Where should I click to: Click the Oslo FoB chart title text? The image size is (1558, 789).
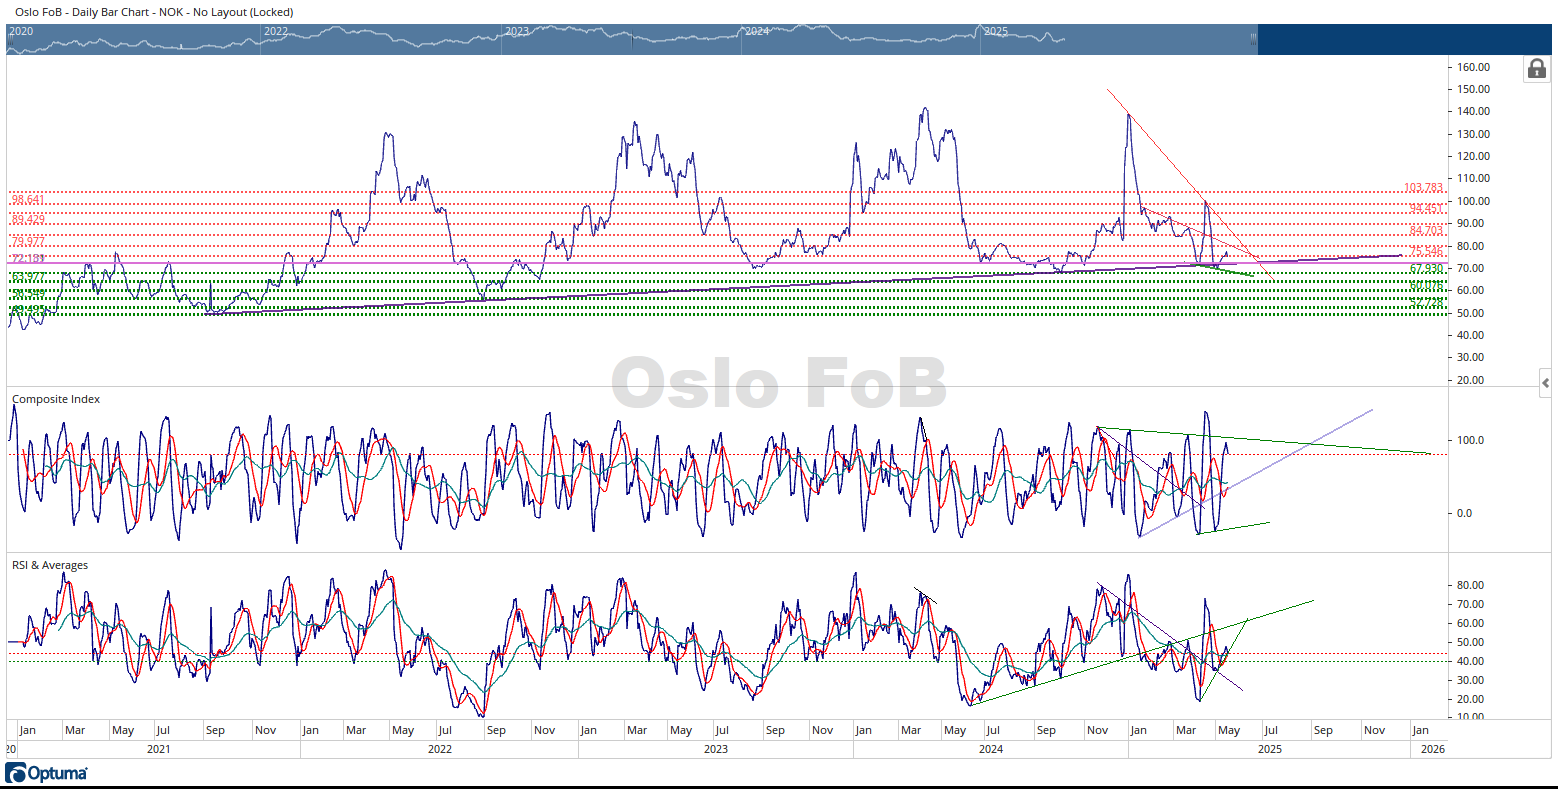[x=154, y=12]
